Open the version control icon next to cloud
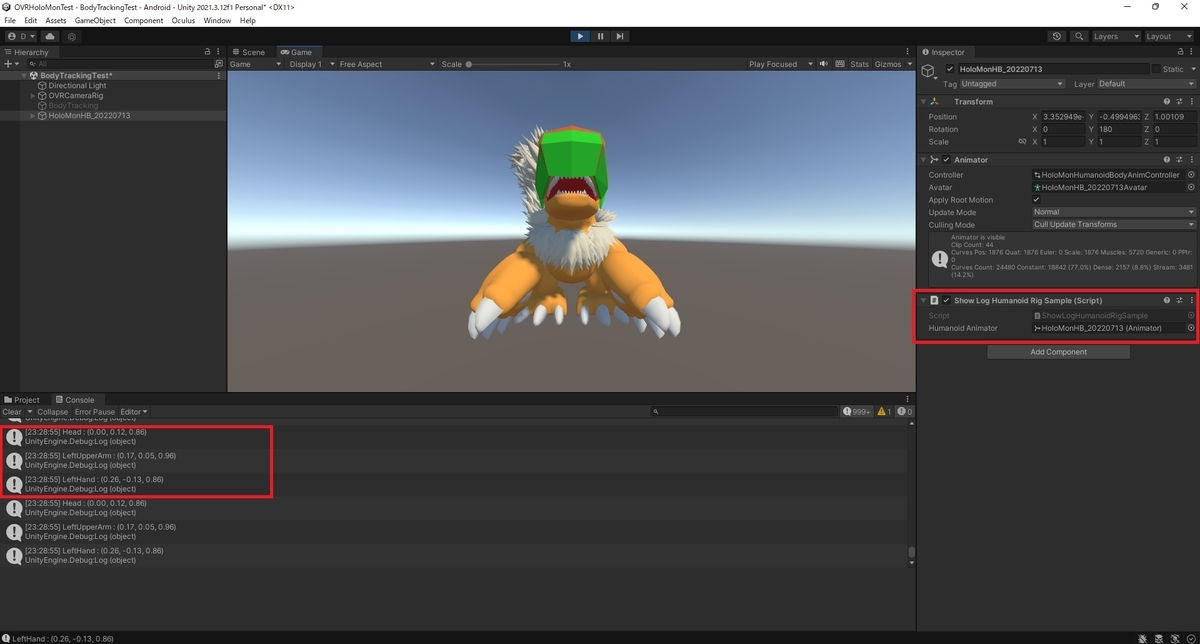Image resolution: width=1200 pixels, height=644 pixels. click(x=71, y=36)
